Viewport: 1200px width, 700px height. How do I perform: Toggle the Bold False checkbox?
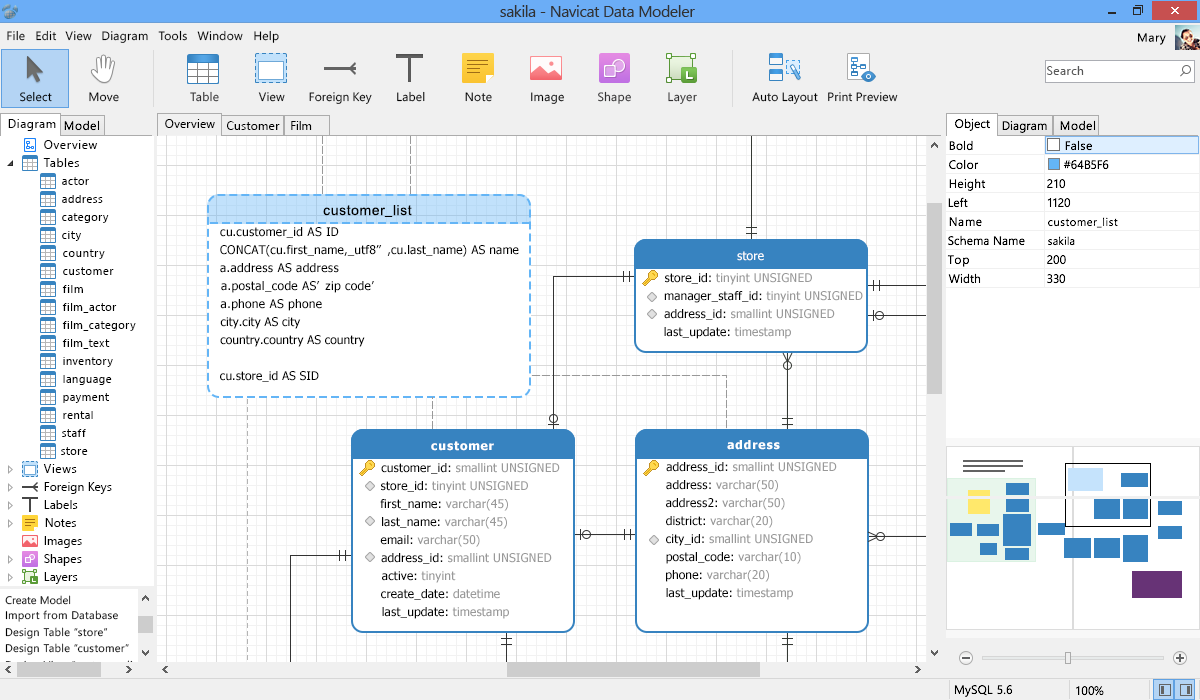click(x=1053, y=146)
